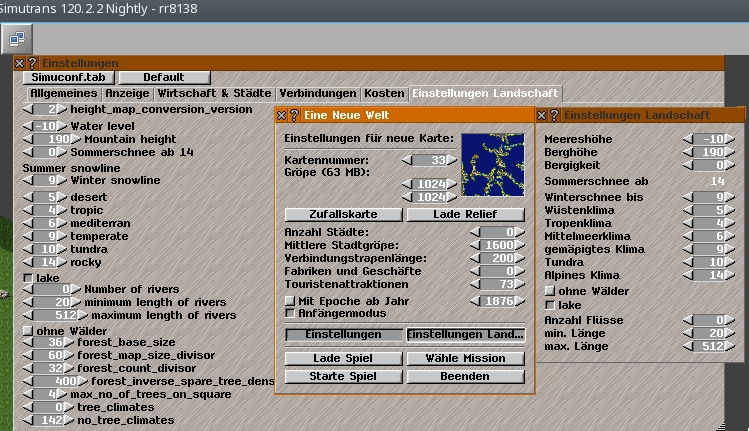Check ohne Wälder in right landscape panel
This screenshot has width=749, height=431.
click(x=549, y=291)
